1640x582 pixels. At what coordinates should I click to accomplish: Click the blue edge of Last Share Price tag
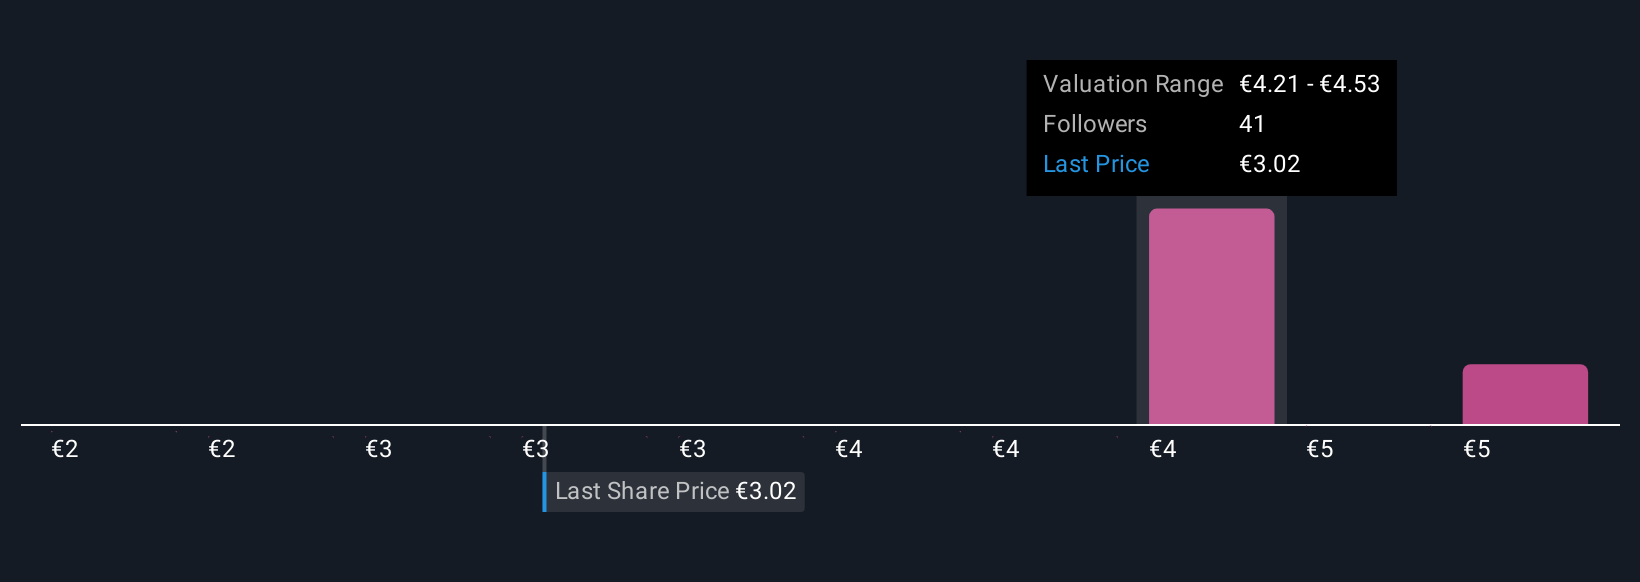click(x=545, y=491)
